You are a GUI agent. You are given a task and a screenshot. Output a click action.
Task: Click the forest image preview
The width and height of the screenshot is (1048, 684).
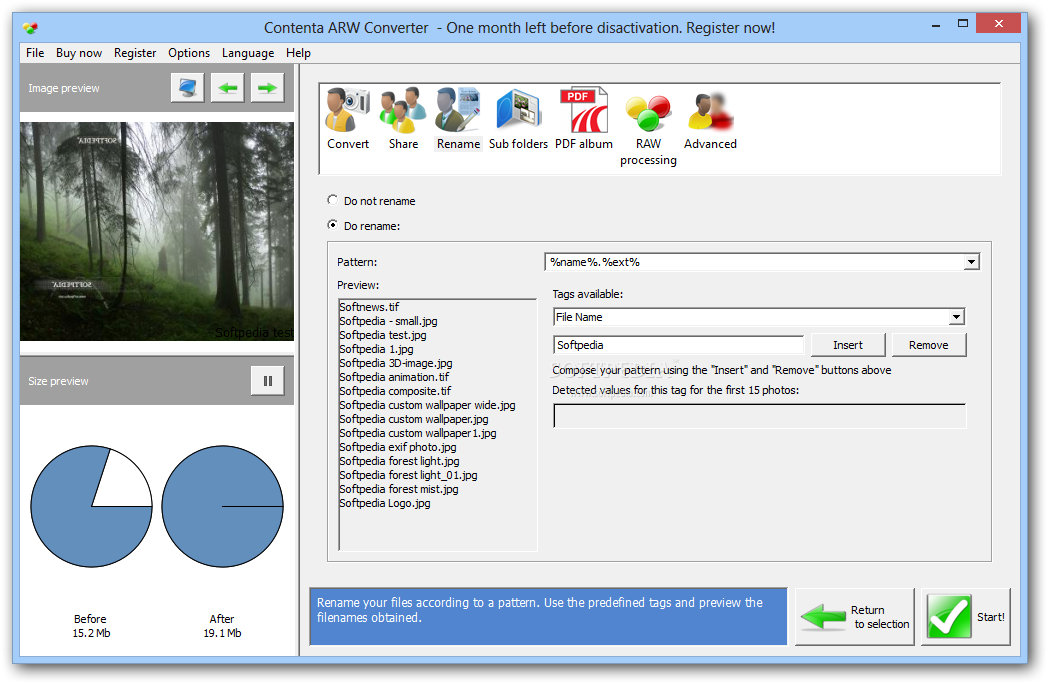(x=157, y=231)
